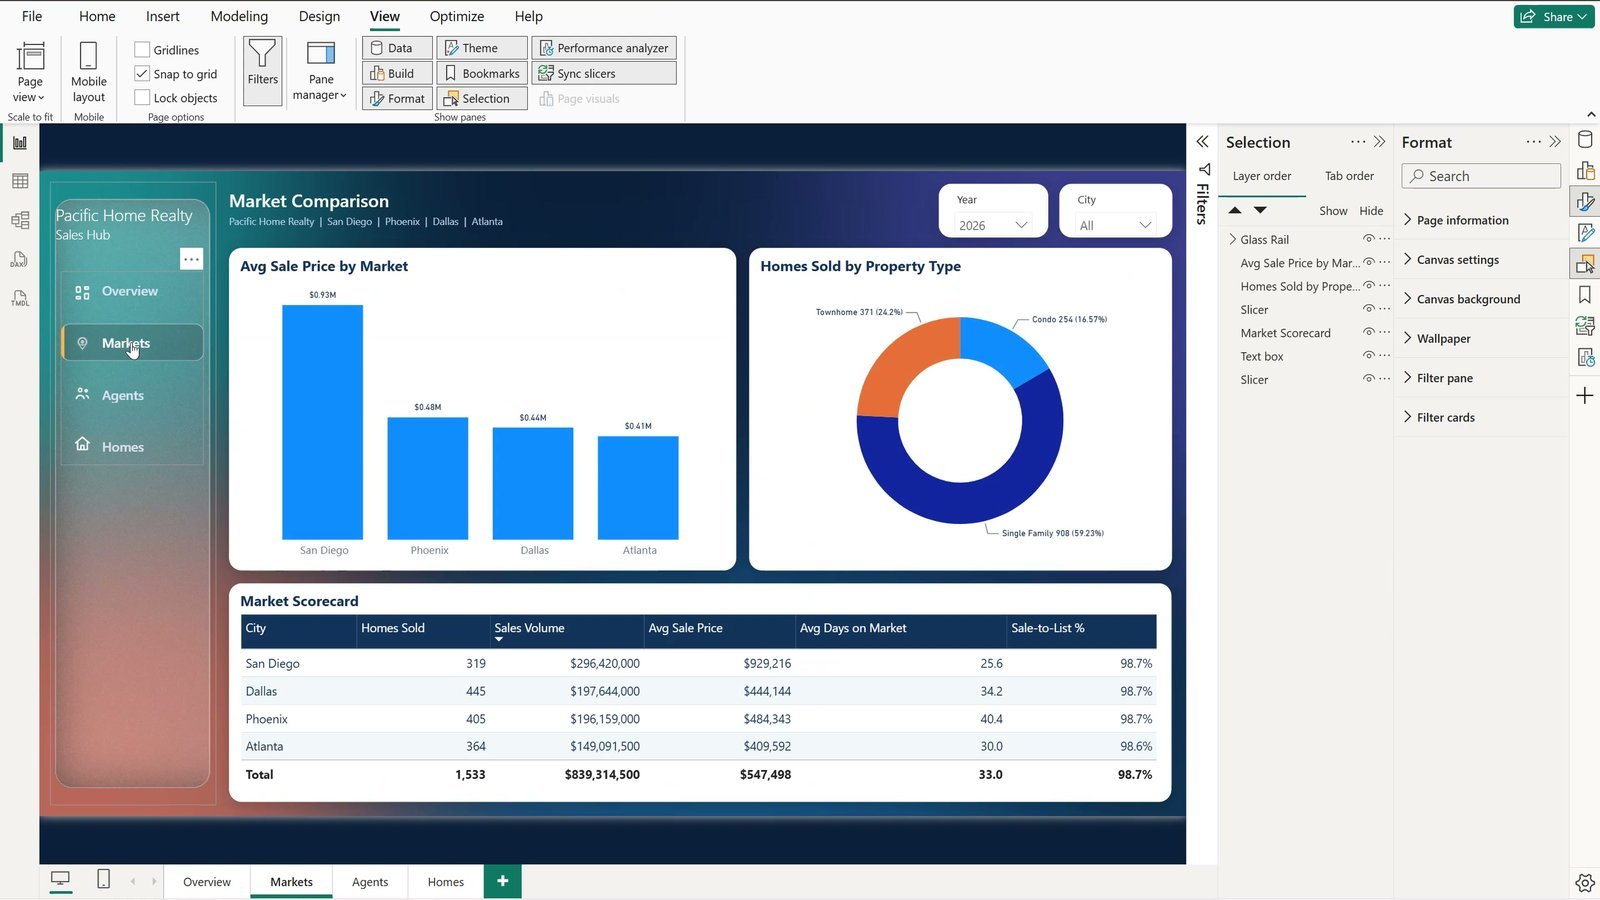Uncheck Snap to grid
This screenshot has height=900, width=1600.
point(142,74)
